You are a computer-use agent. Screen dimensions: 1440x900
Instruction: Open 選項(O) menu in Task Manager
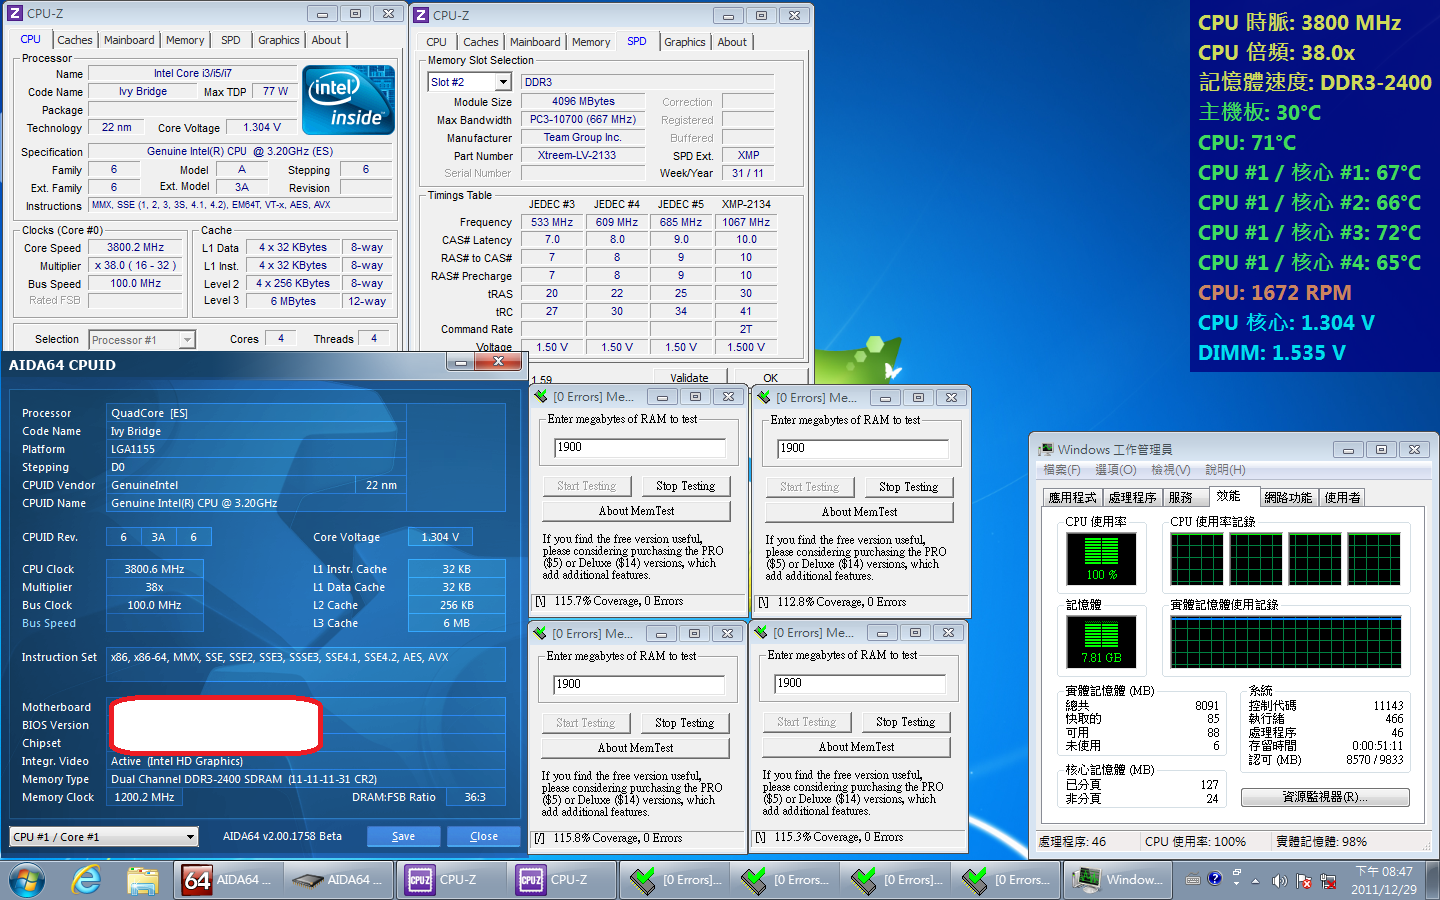click(x=1116, y=470)
